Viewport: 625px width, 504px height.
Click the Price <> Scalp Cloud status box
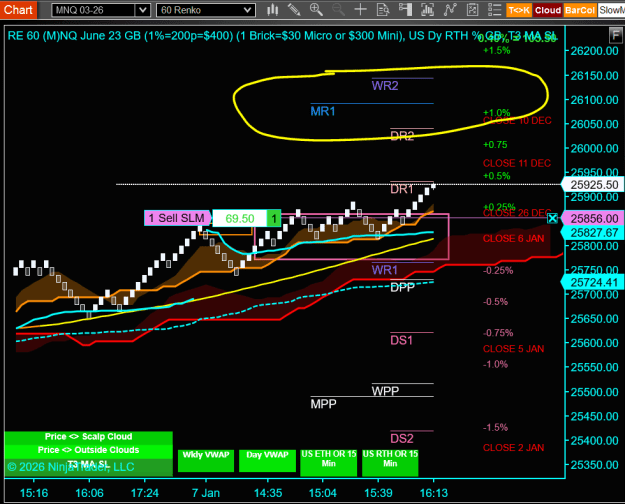pyautogui.click(x=88, y=437)
